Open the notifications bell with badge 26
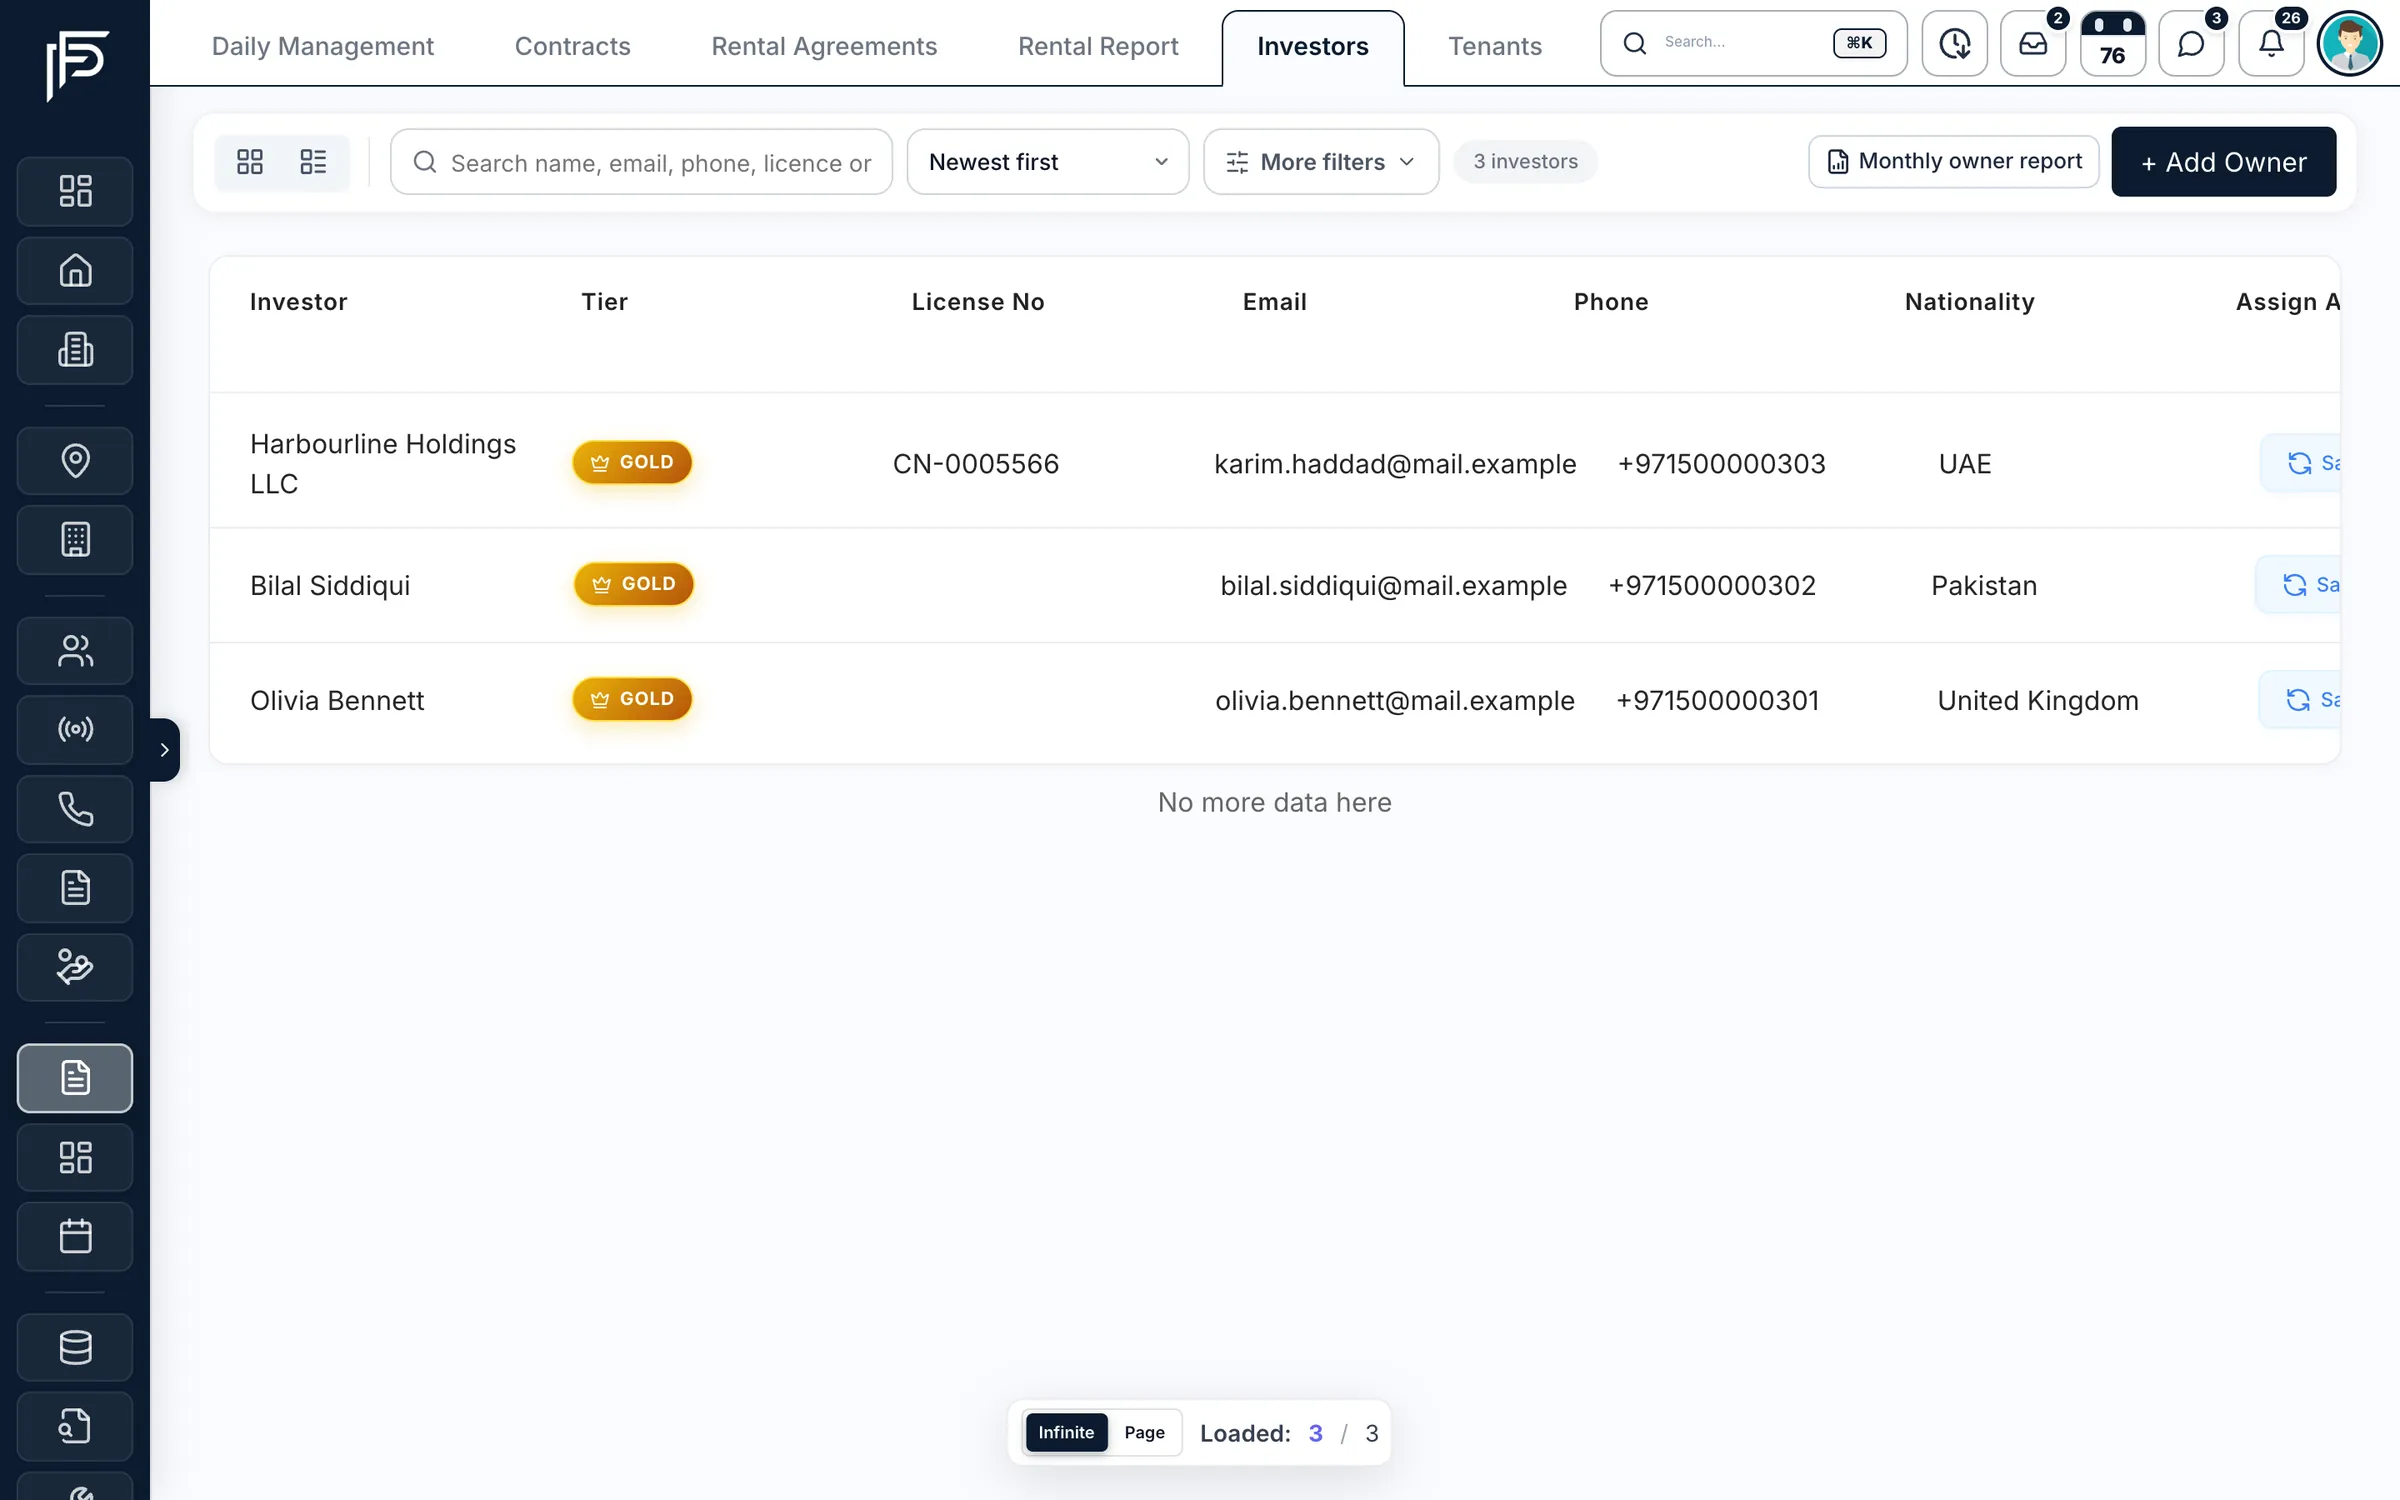The height and width of the screenshot is (1500, 2400). pyautogui.click(x=2271, y=43)
